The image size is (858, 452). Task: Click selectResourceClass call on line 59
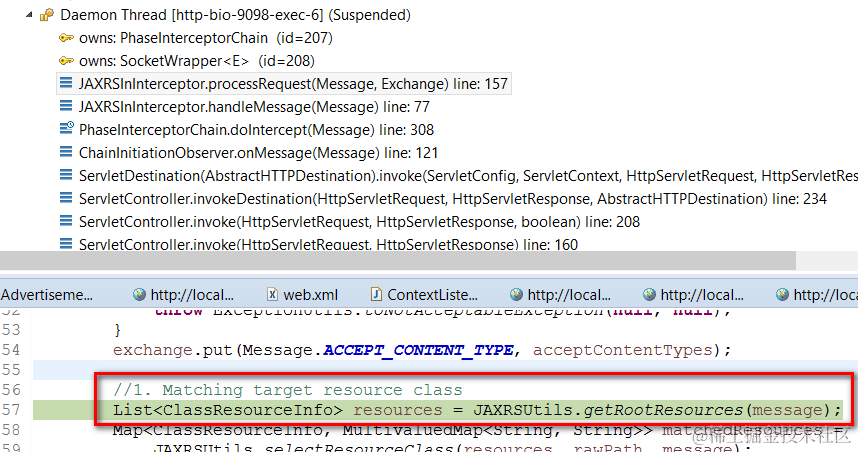[359, 448]
